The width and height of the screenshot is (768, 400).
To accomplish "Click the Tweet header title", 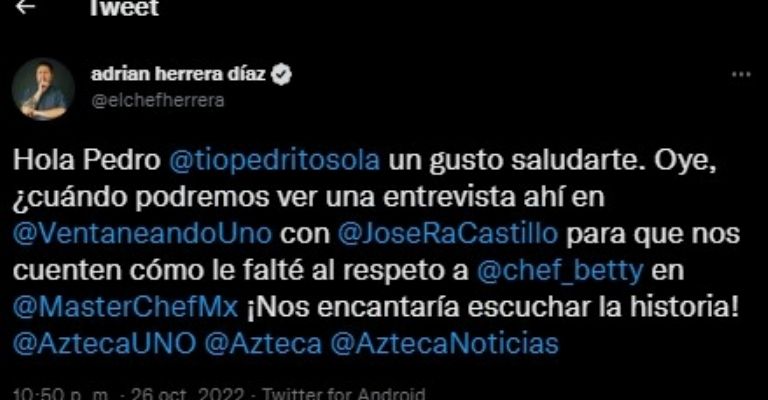I will point(124,8).
